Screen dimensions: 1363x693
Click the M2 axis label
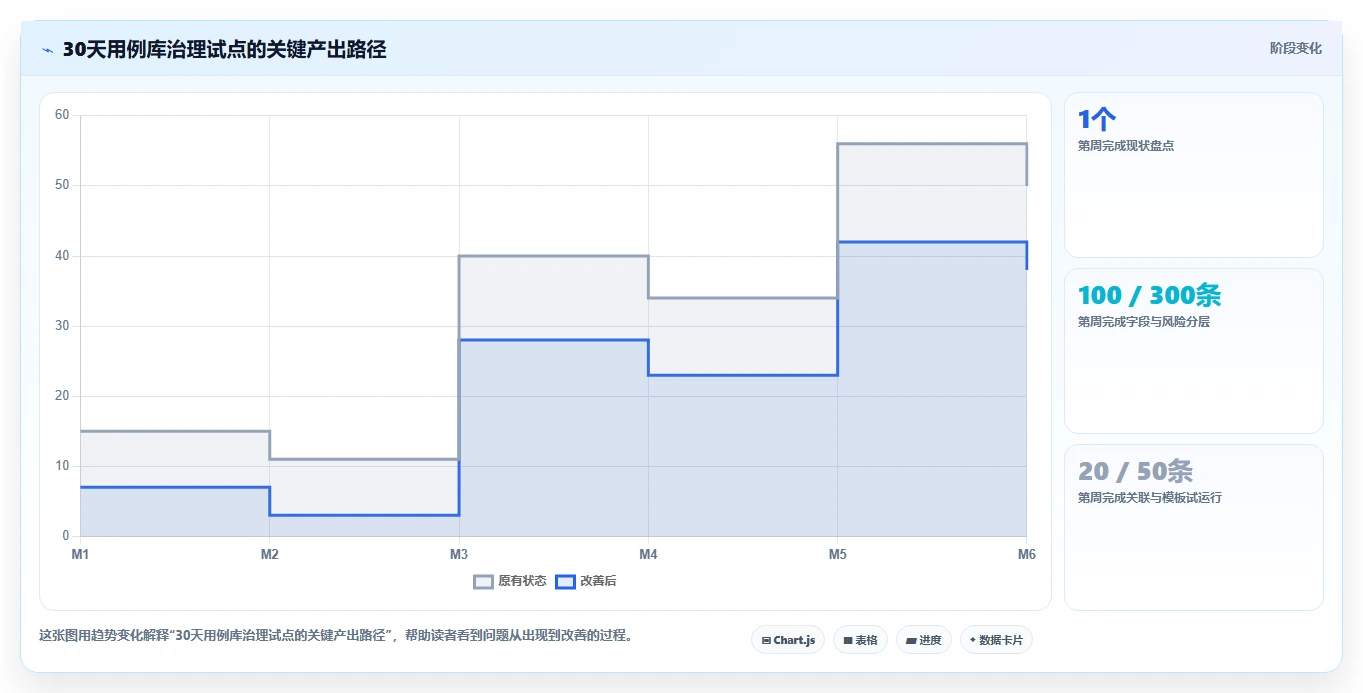269,553
